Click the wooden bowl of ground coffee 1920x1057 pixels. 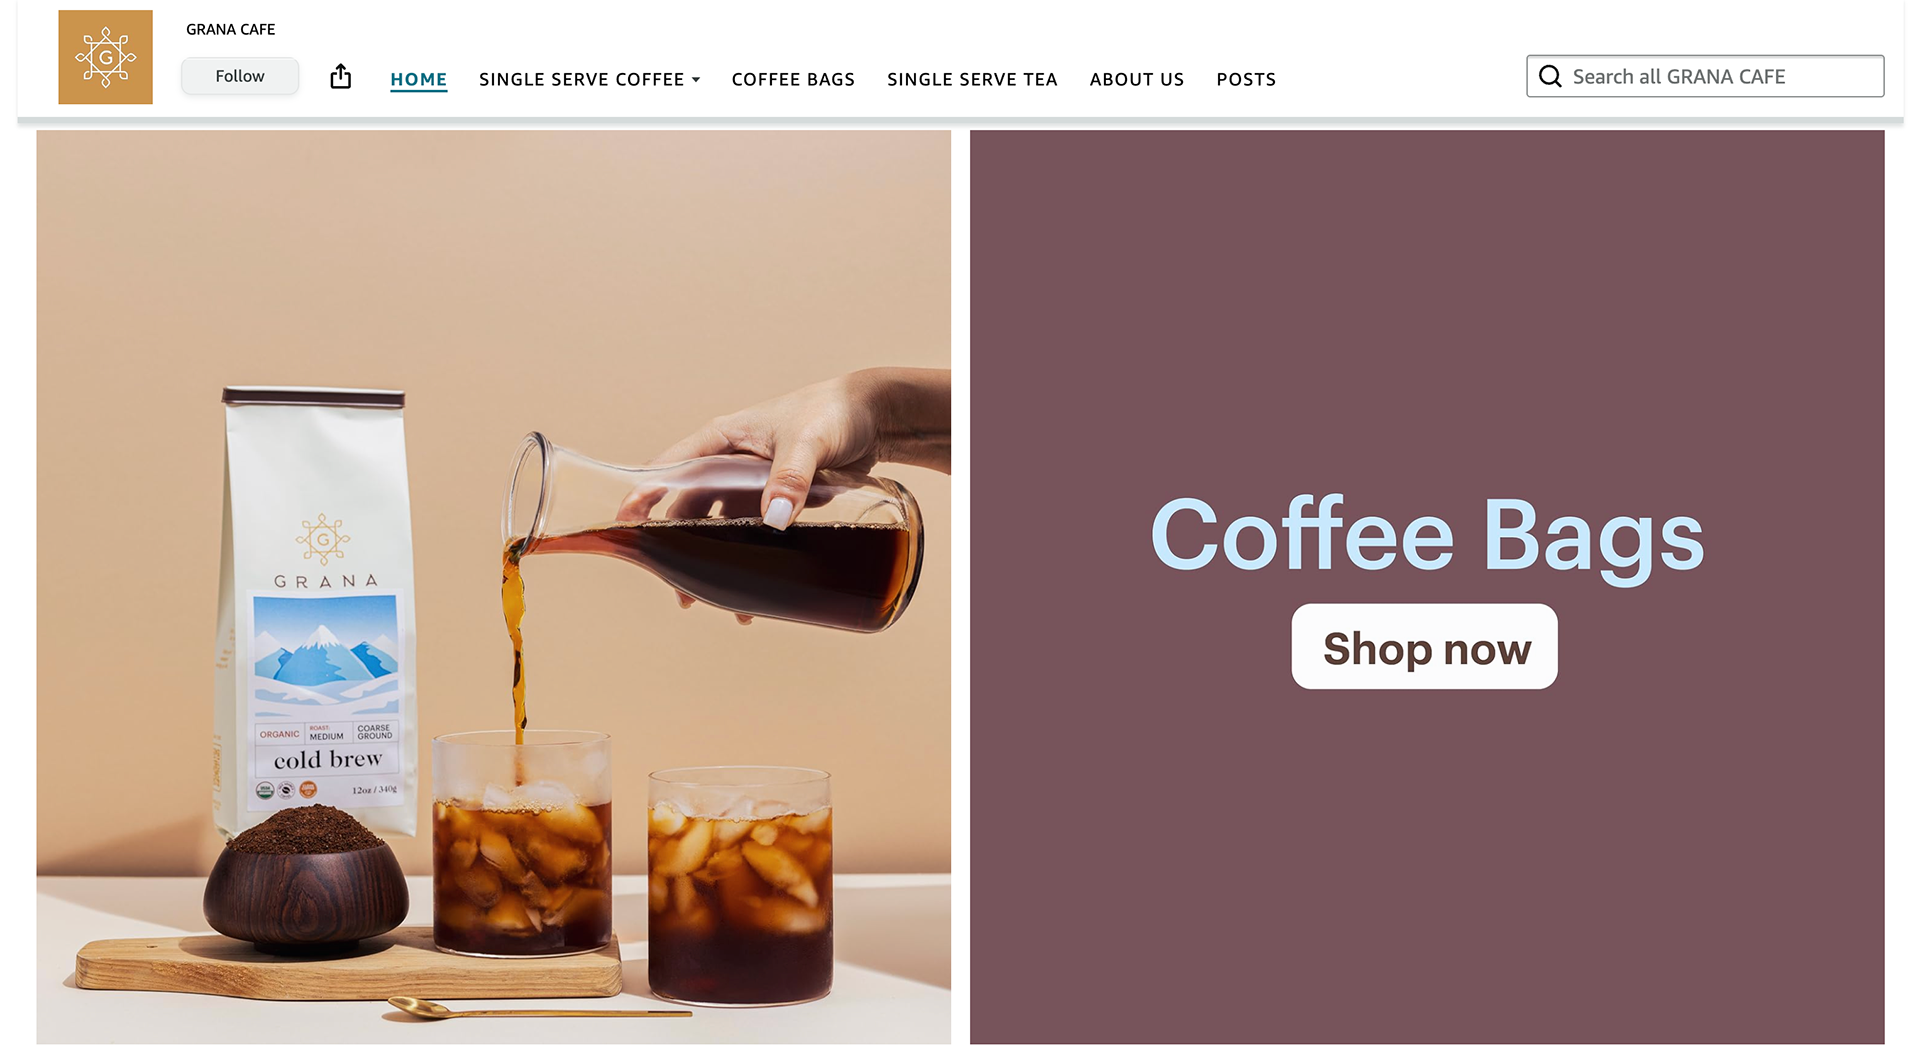[305, 880]
